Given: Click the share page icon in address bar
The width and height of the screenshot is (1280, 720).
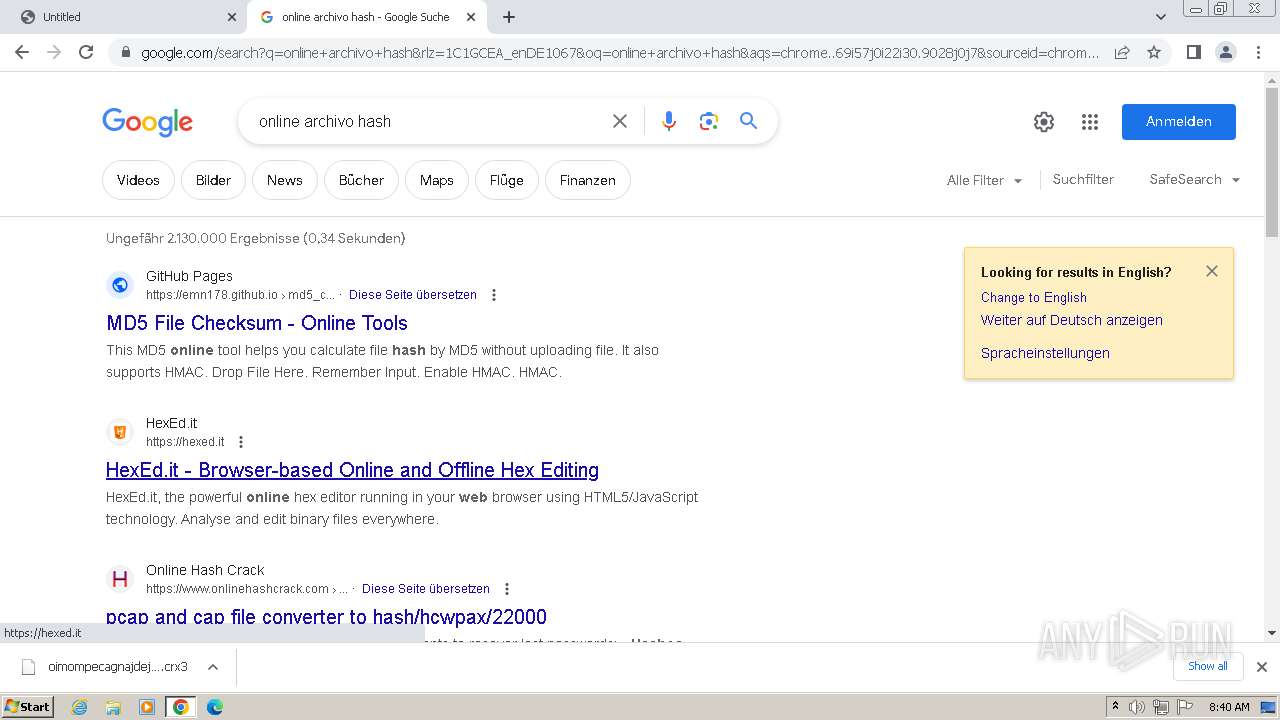Looking at the screenshot, I should point(1122,52).
